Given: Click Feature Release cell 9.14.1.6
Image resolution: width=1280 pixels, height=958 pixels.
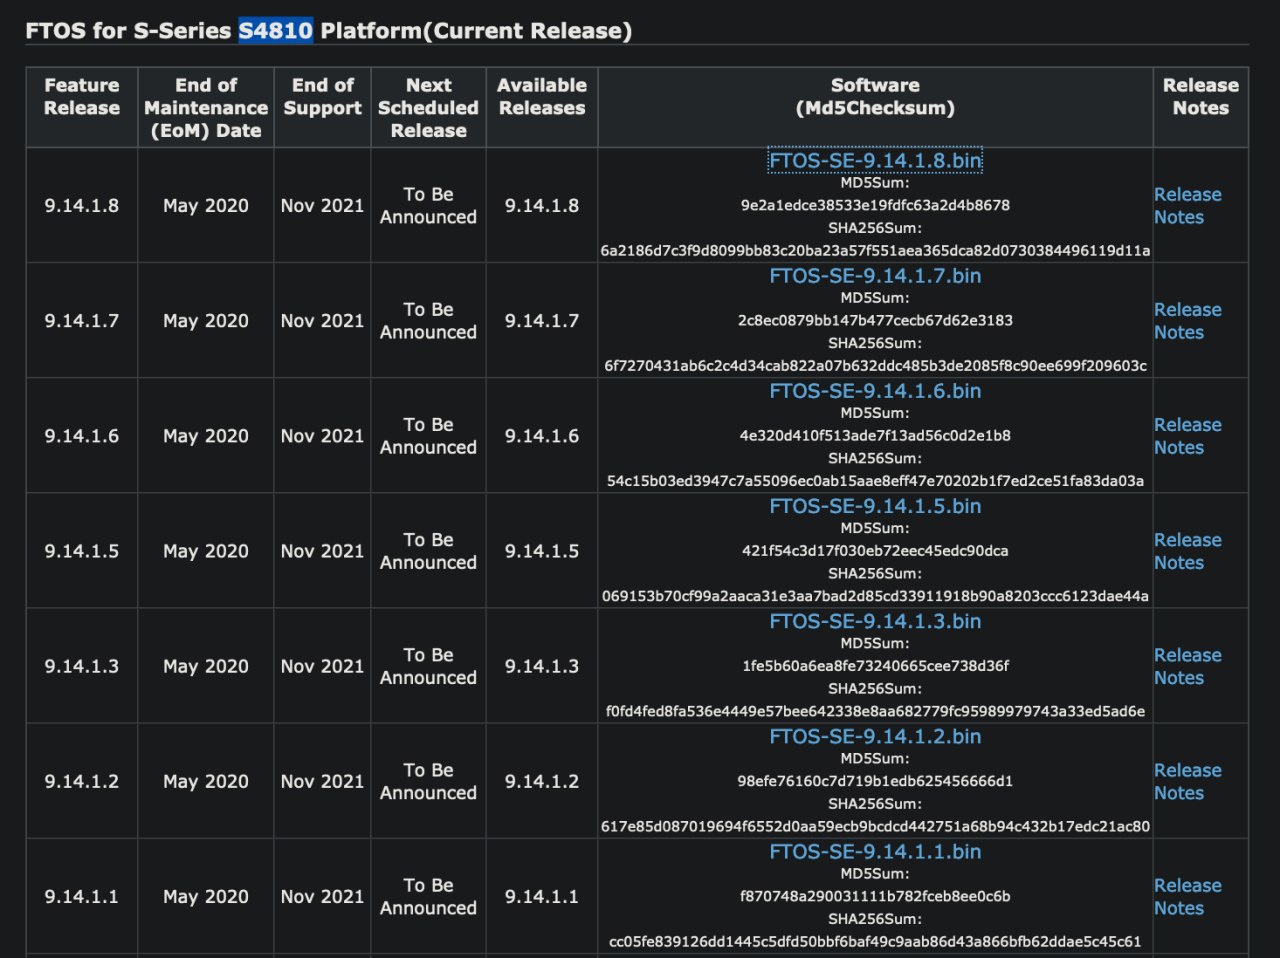Looking at the screenshot, I should point(81,436).
